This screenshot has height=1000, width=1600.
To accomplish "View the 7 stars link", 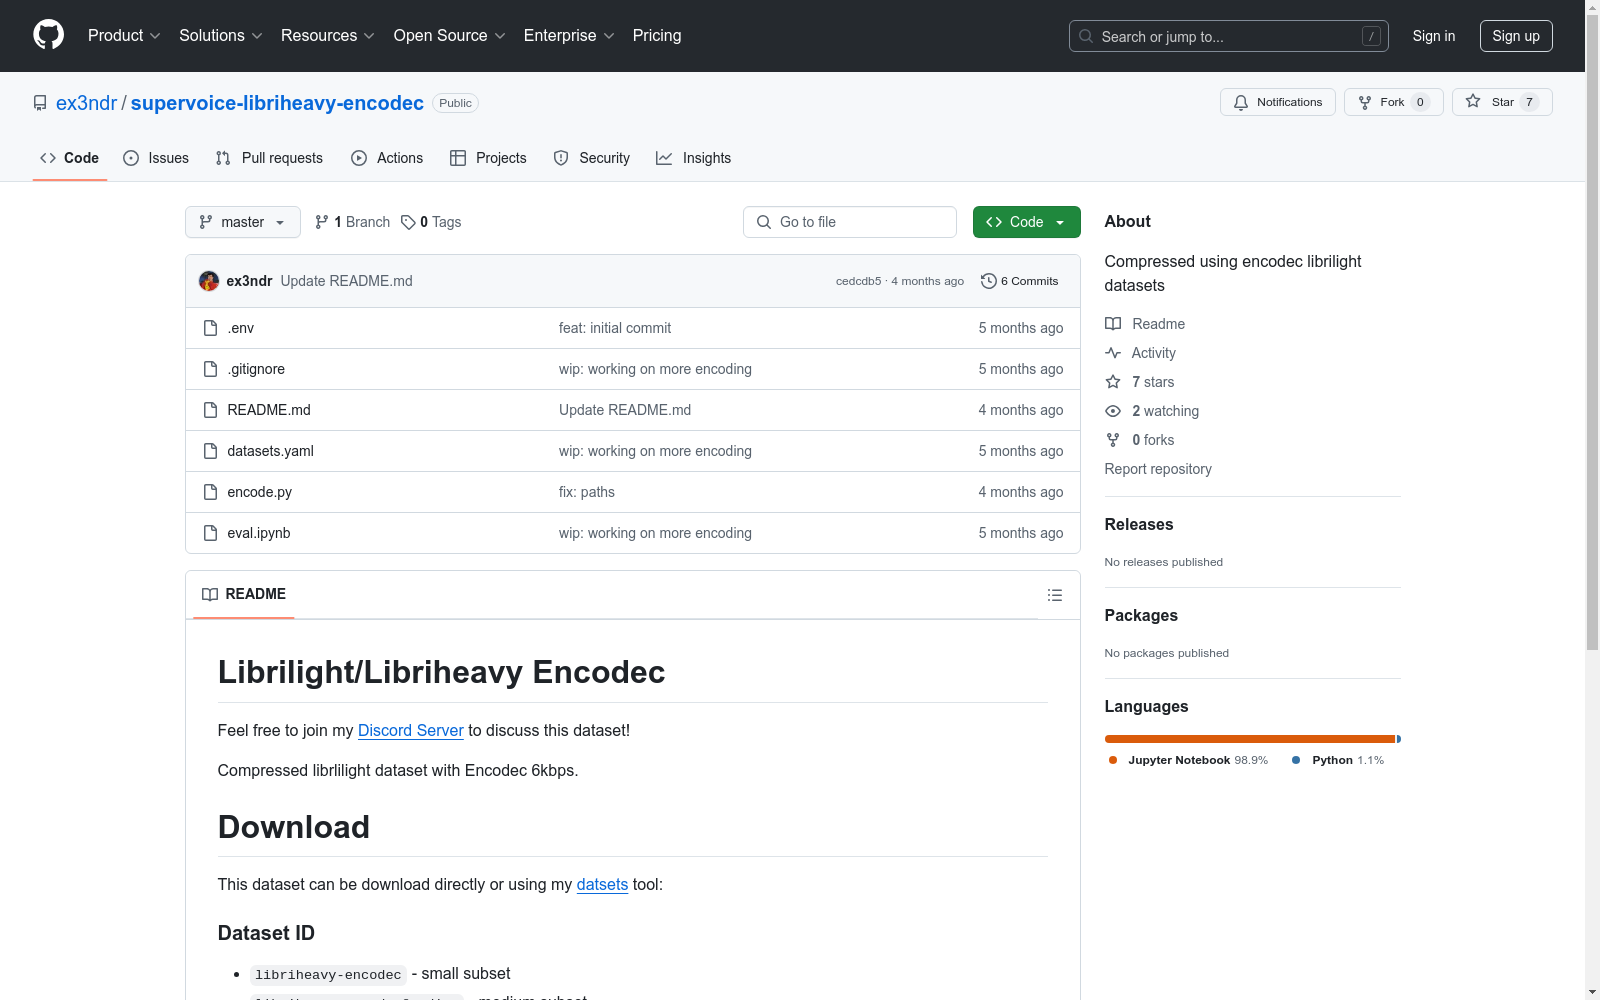I will click(1140, 382).
